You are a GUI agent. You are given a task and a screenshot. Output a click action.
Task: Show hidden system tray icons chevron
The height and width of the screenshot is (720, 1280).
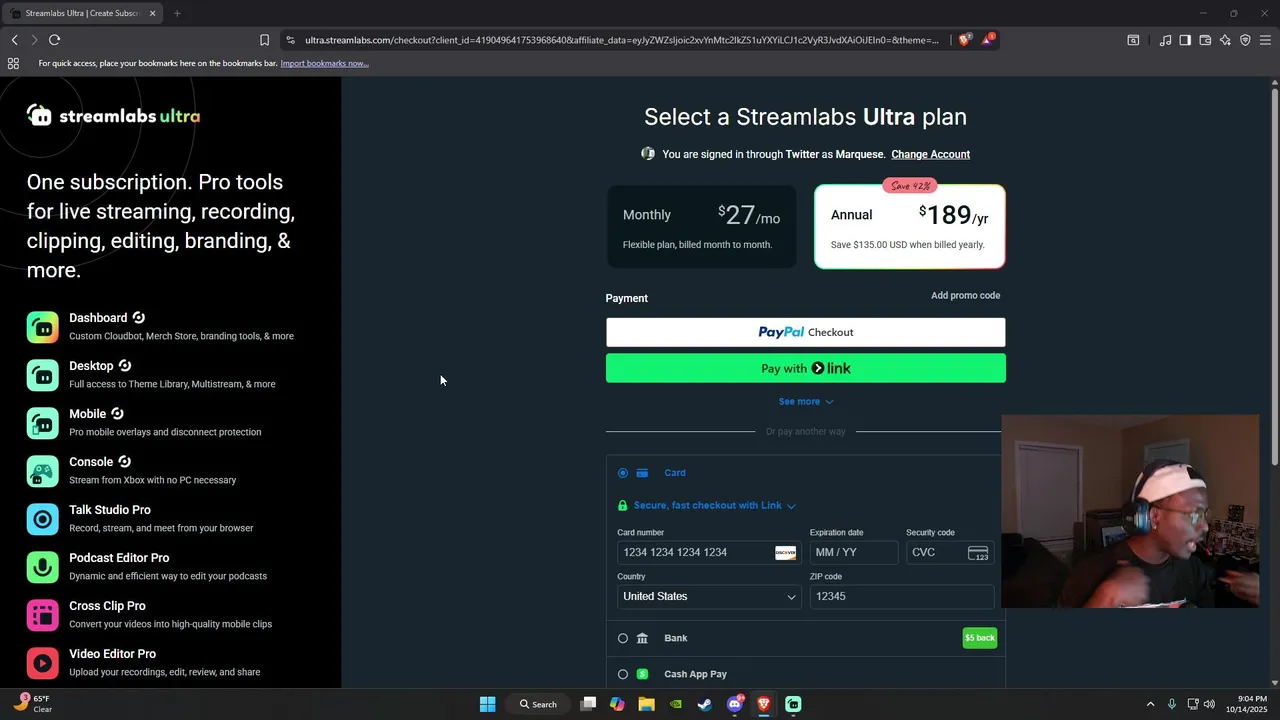1150,704
